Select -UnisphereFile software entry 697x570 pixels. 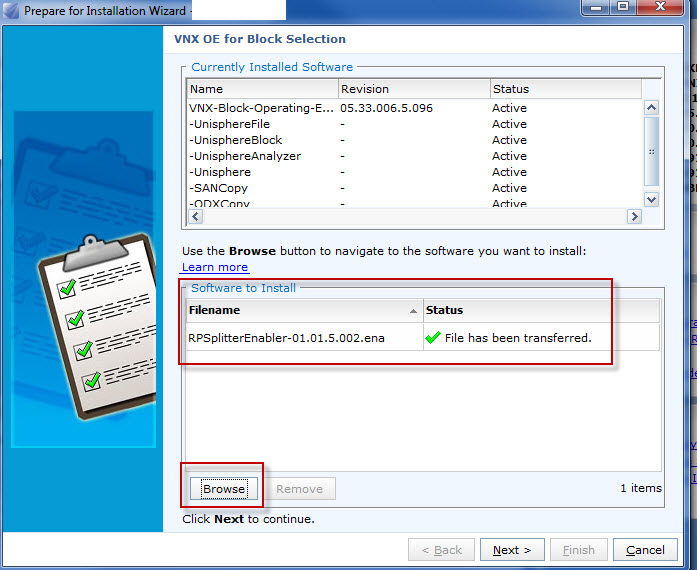pyautogui.click(x=230, y=124)
